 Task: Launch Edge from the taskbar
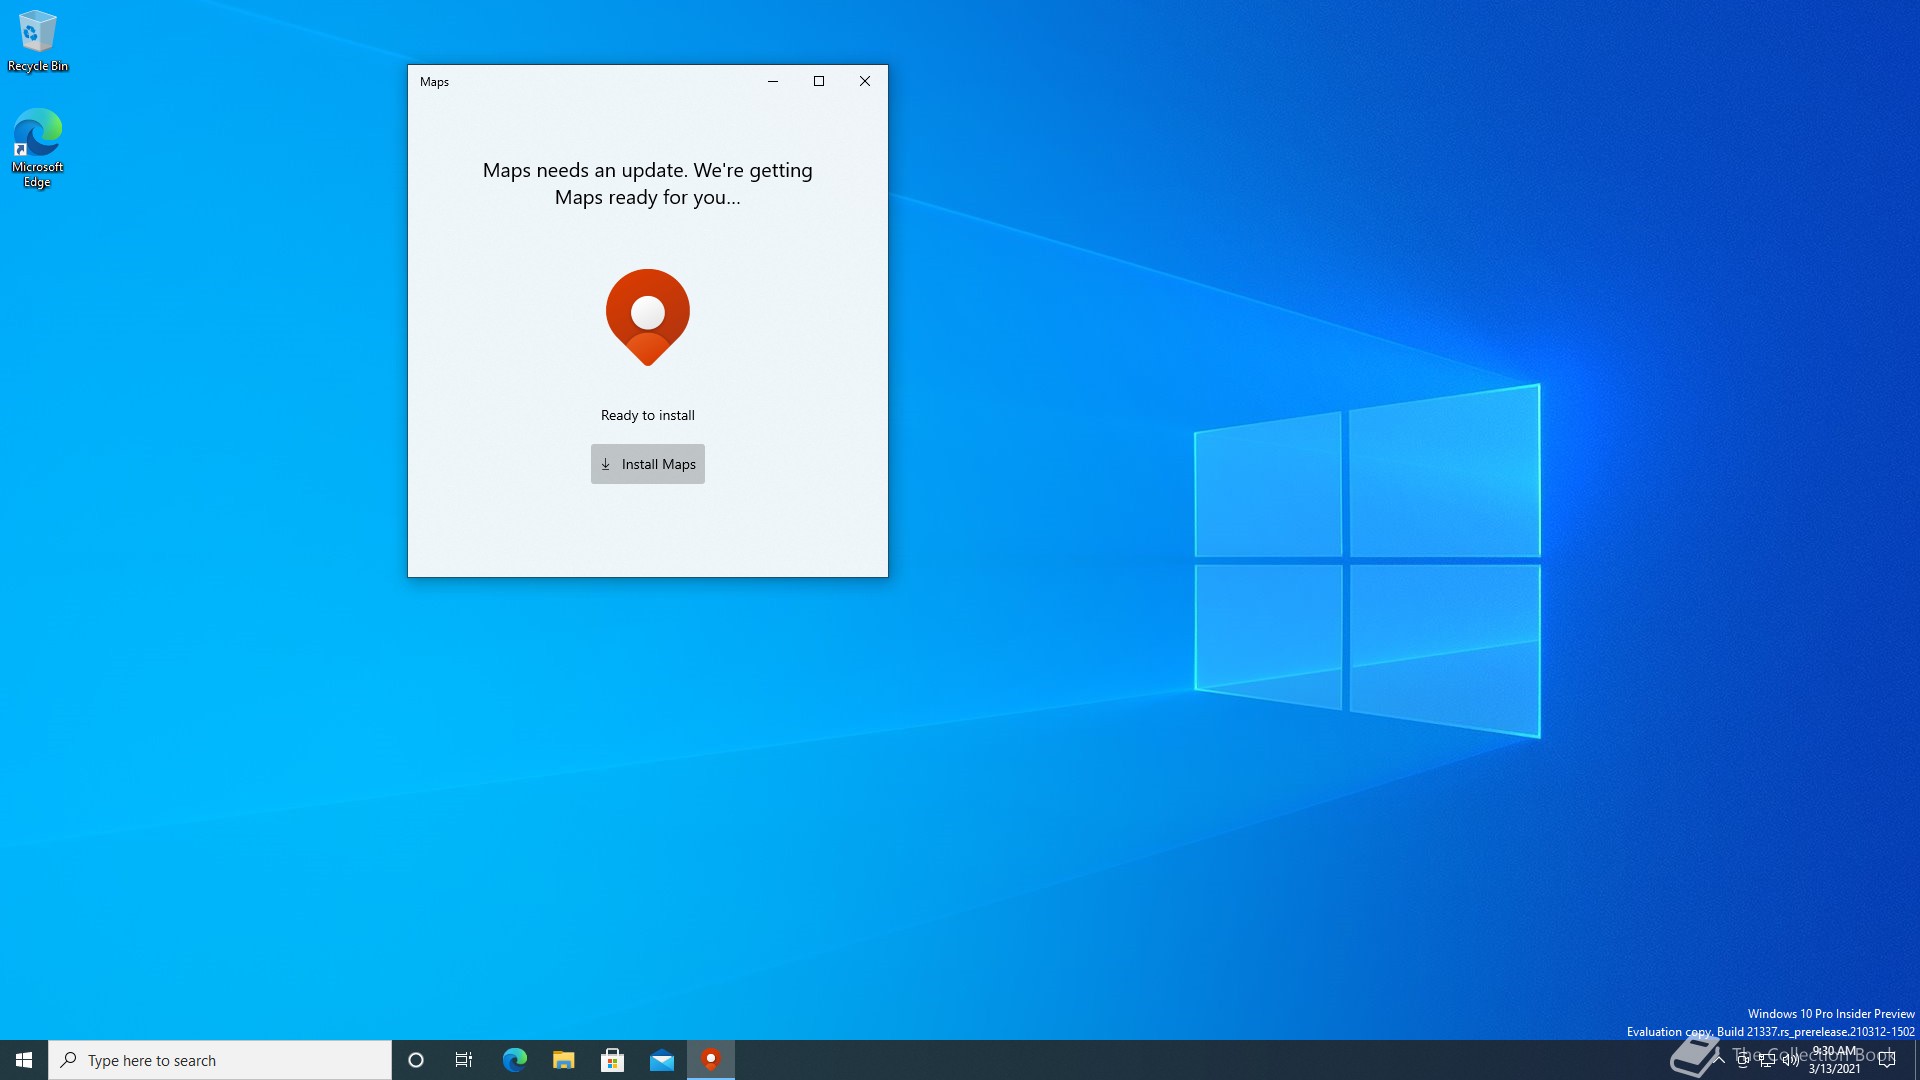(x=514, y=1060)
